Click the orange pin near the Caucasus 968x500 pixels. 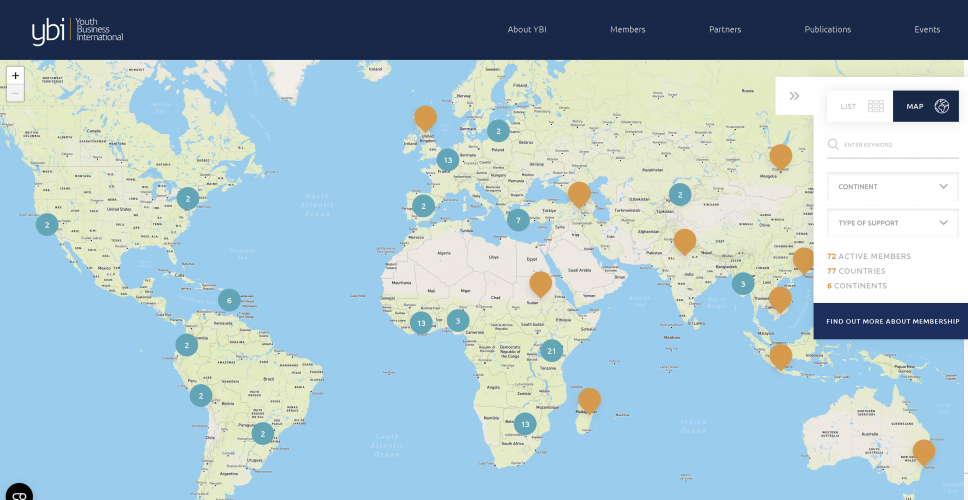[x=579, y=193]
